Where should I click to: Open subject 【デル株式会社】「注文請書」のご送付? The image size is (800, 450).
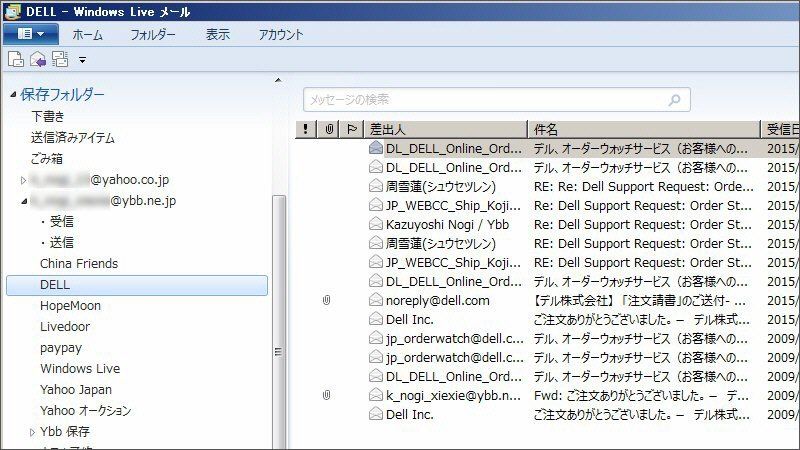(x=640, y=301)
